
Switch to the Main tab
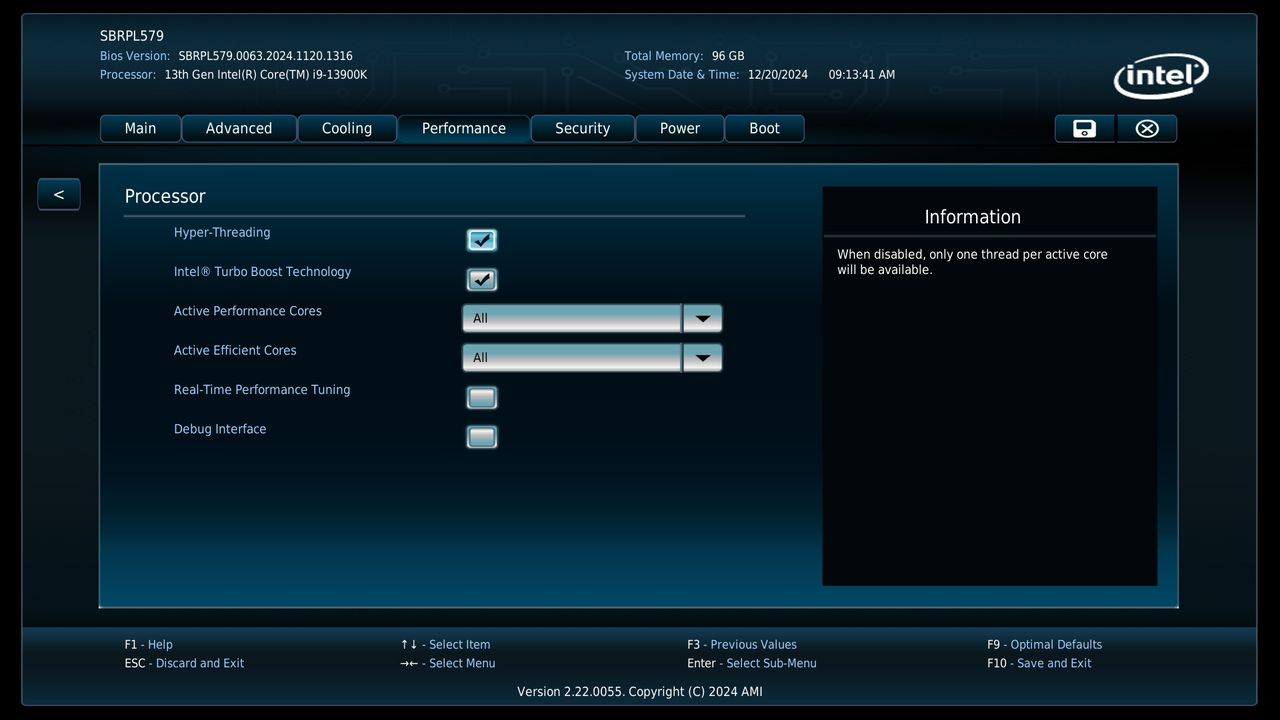pyautogui.click(x=140, y=128)
